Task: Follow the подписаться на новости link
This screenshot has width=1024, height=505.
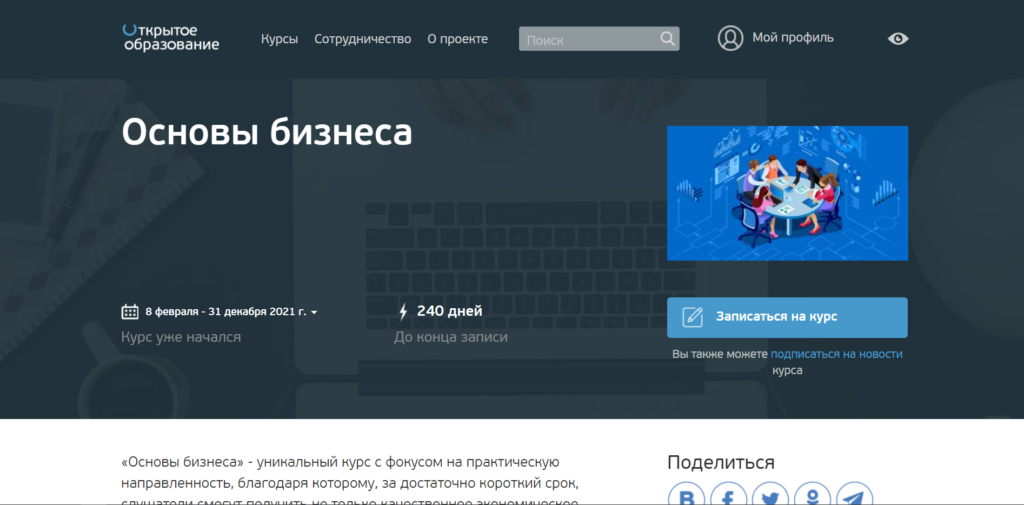Action: click(836, 354)
